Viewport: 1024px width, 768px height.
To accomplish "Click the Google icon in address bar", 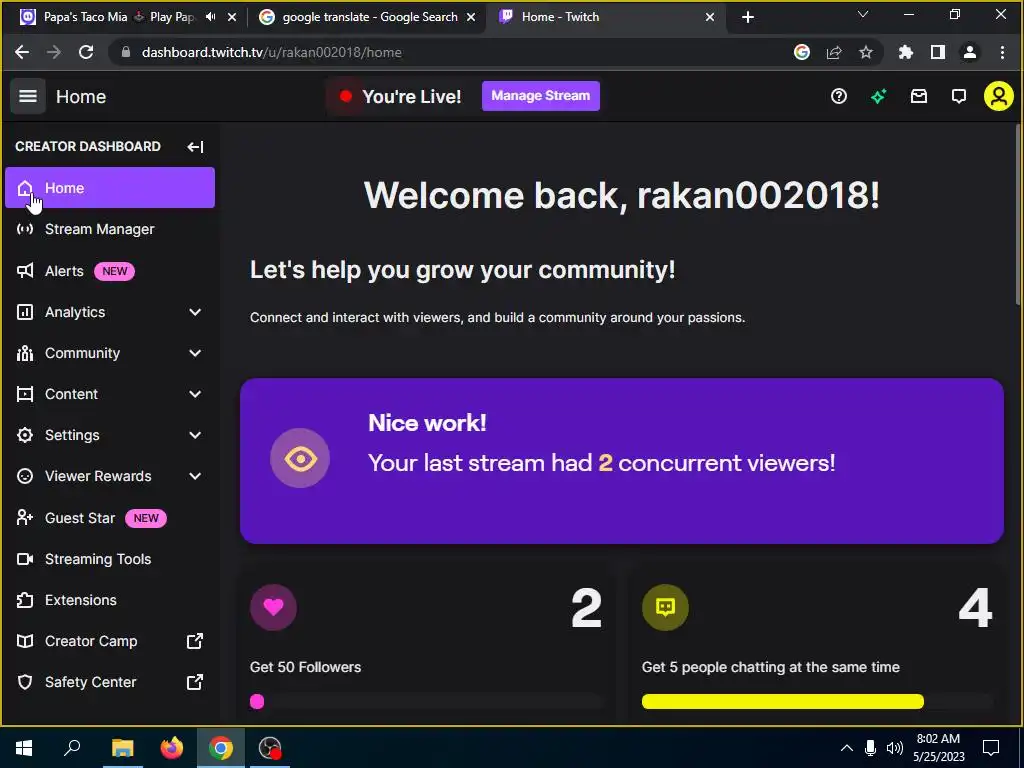I will coord(802,52).
